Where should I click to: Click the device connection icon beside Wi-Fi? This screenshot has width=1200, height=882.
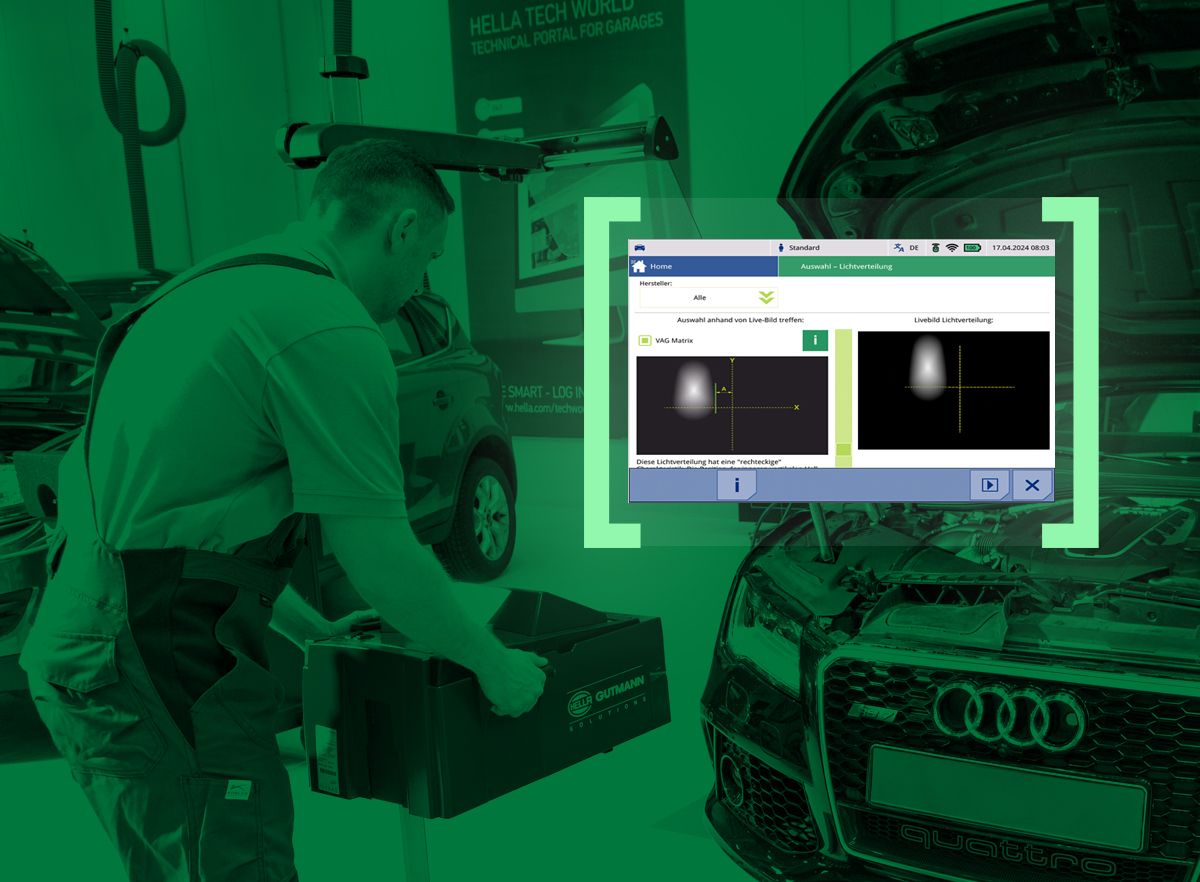[934, 247]
